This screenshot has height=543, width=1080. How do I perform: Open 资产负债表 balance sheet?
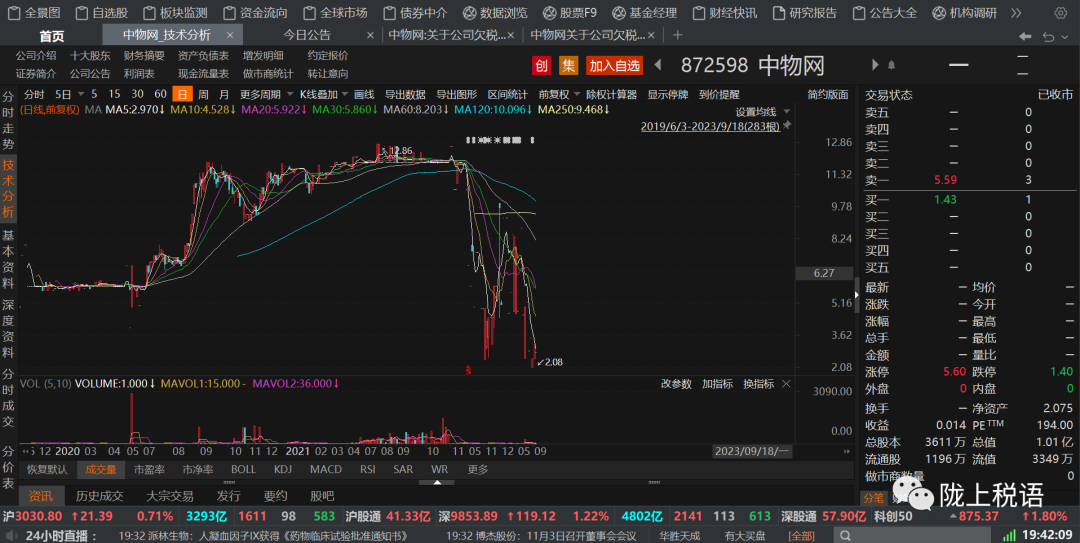point(203,56)
